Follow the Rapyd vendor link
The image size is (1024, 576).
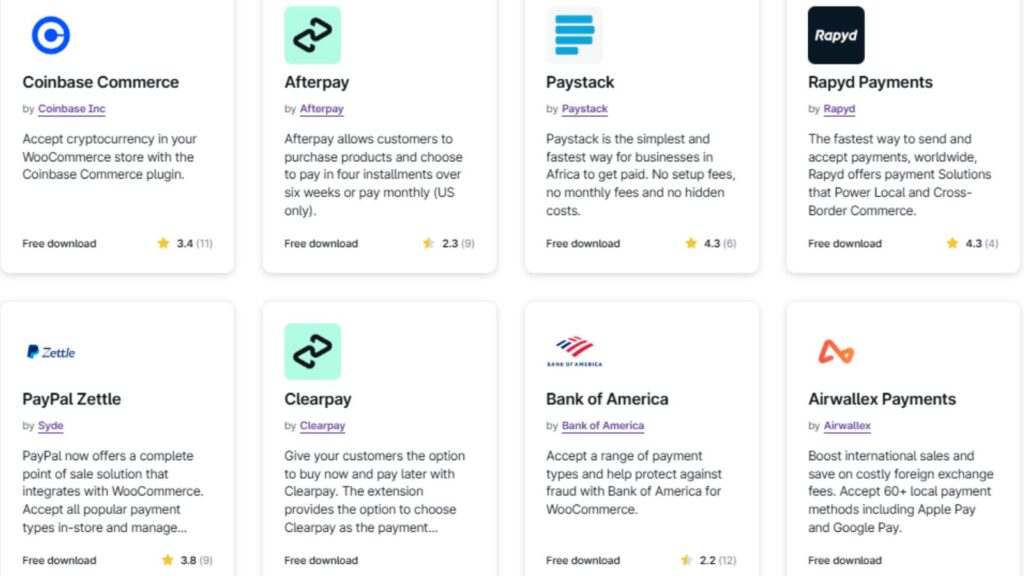click(x=839, y=109)
